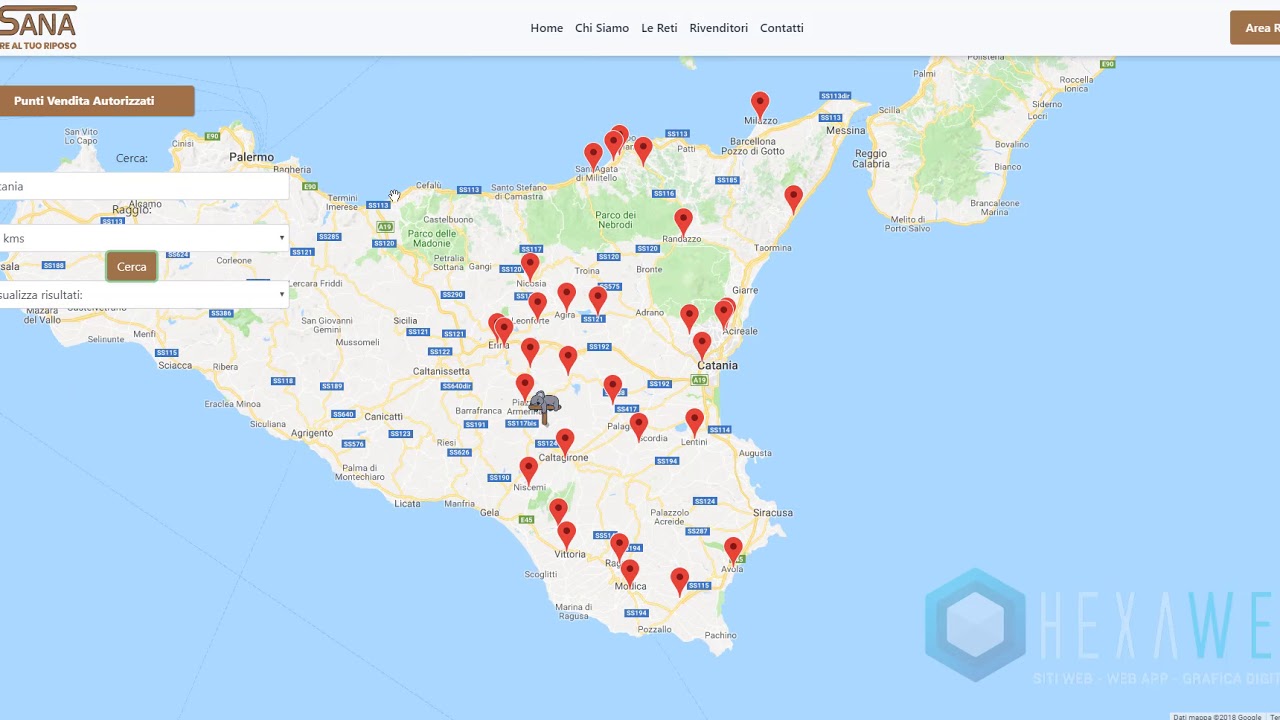Open the radius kms dropdown
The width and height of the screenshot is (1280, 720).
(x=142, y=238)
